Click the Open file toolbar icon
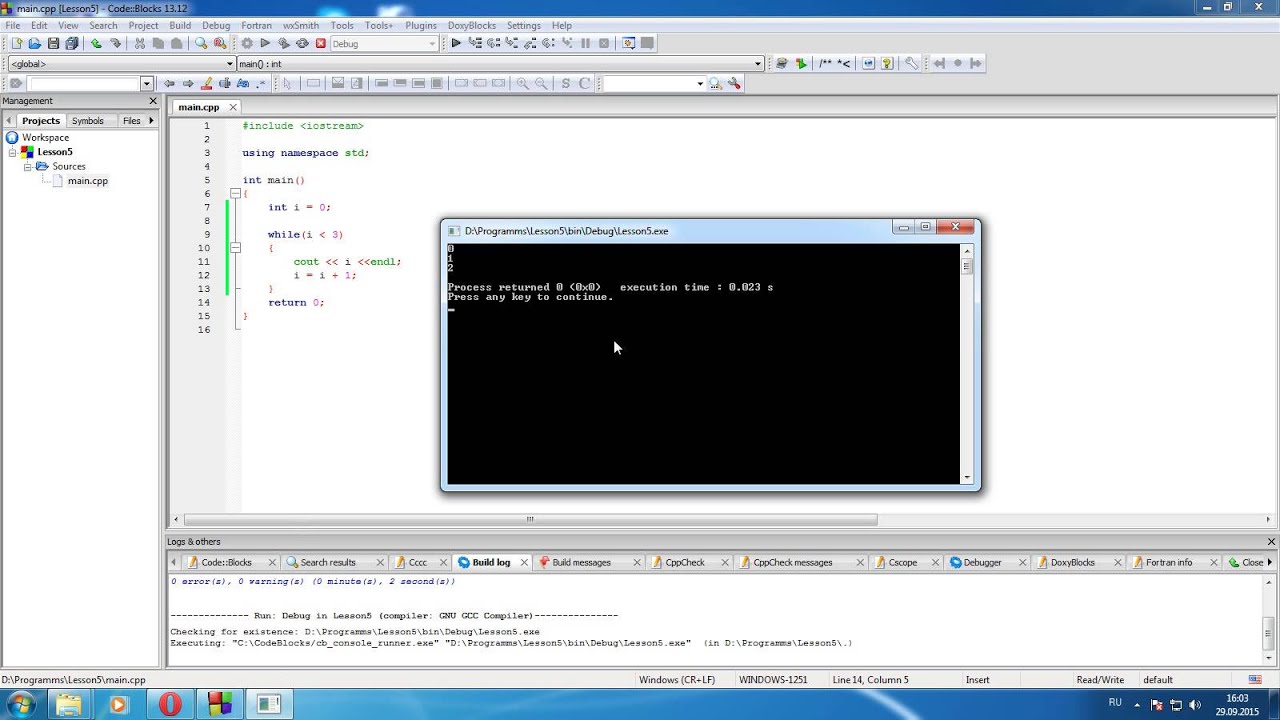The width and height of the screenshot is (1280, 720). tap(34, 43)
